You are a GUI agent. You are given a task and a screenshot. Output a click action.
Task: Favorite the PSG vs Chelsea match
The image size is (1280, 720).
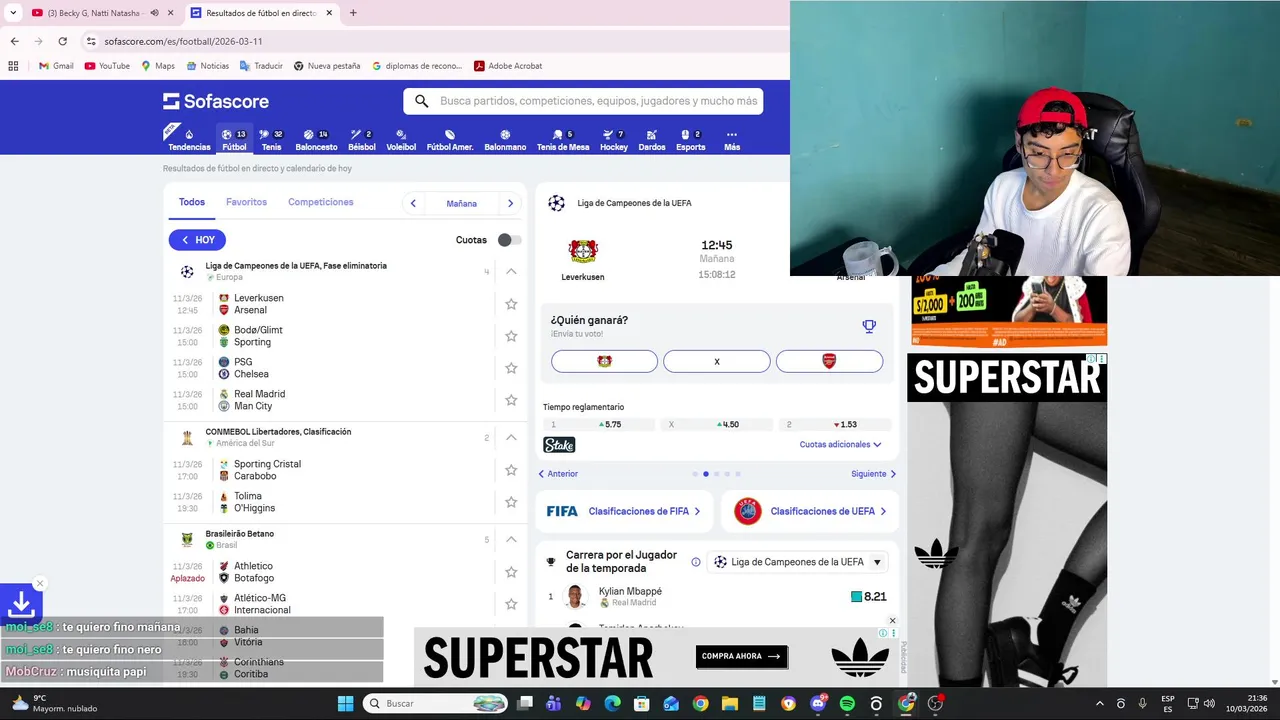click(511, 368)
